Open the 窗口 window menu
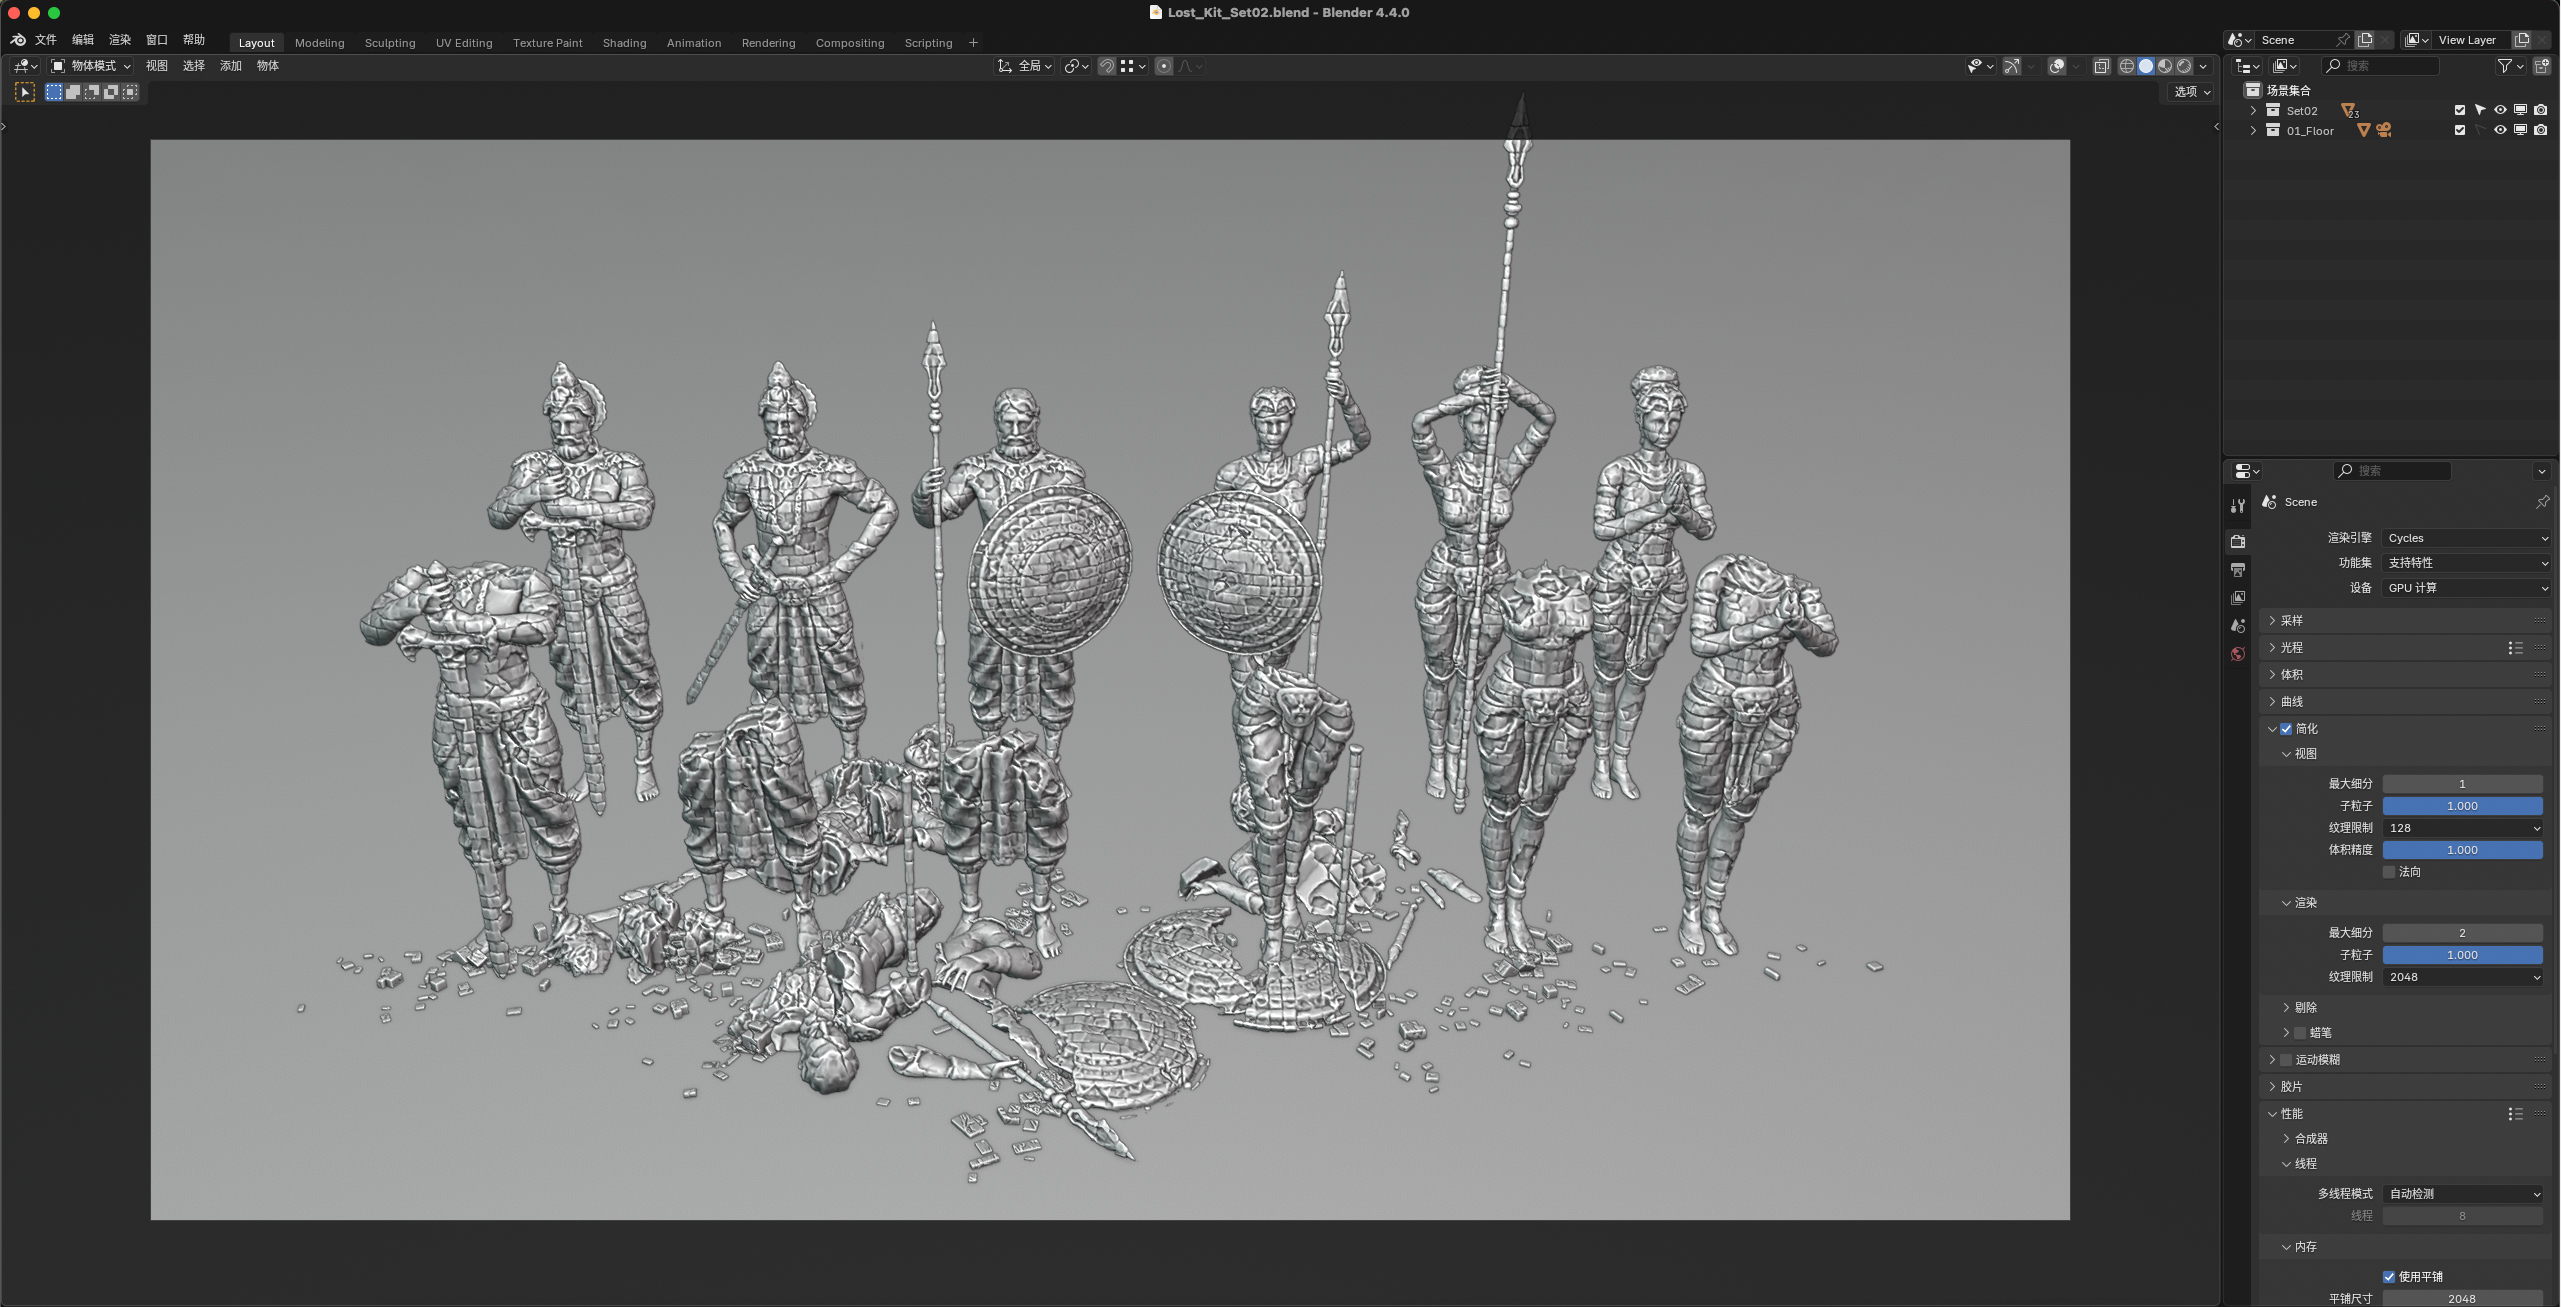This screenshot has height=1307, width=2561. pos(157,40)
